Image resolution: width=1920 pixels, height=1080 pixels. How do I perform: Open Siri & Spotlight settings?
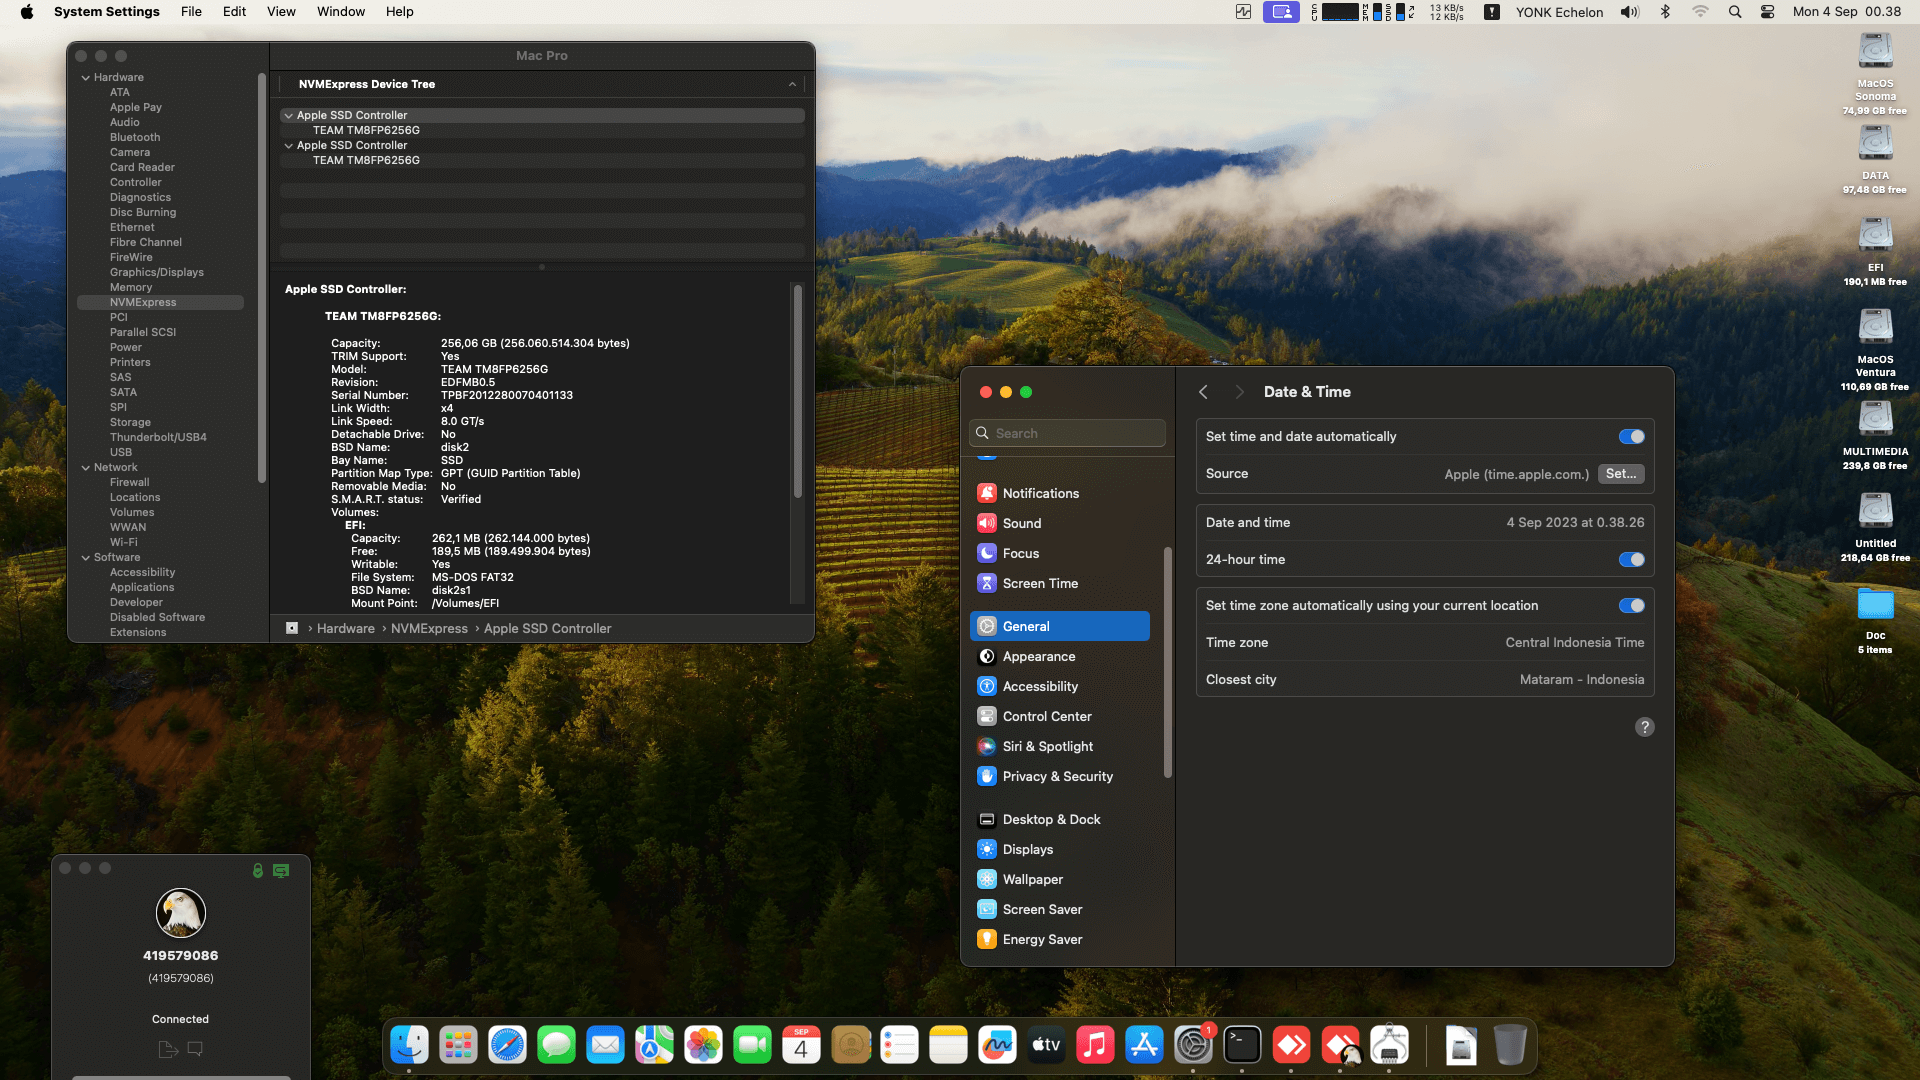click(1047, 746)
